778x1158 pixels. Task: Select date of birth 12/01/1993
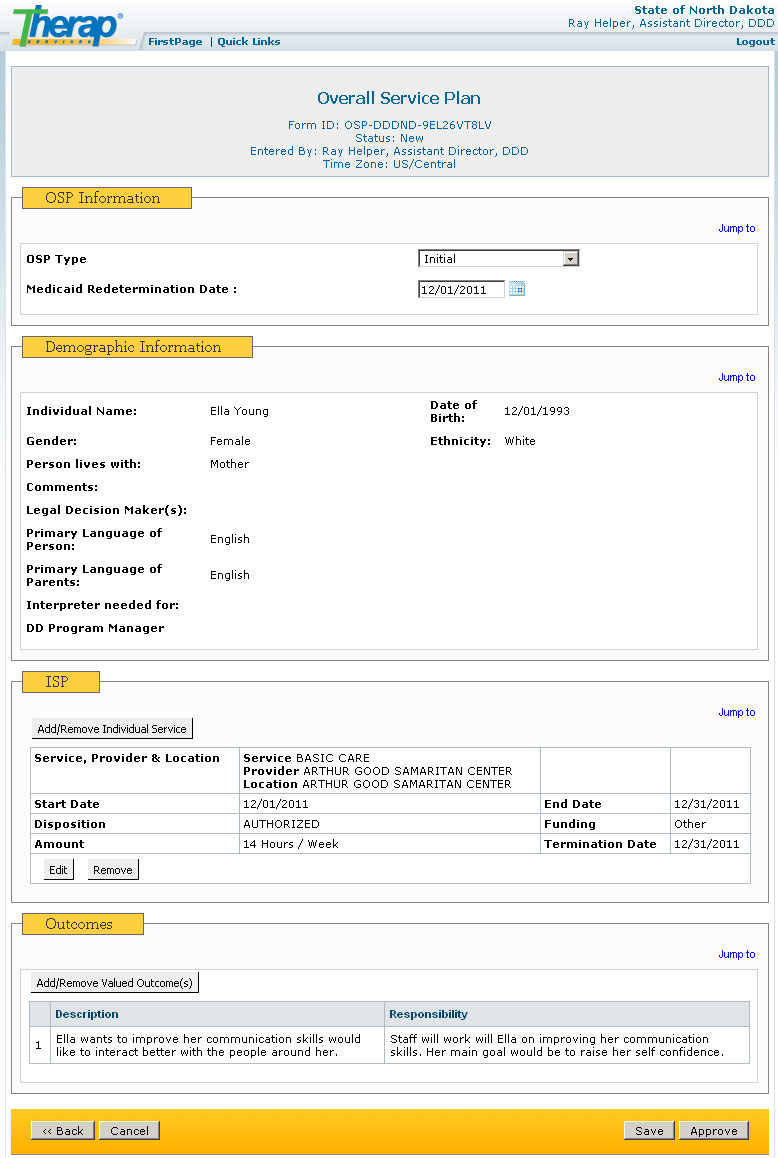537,411
